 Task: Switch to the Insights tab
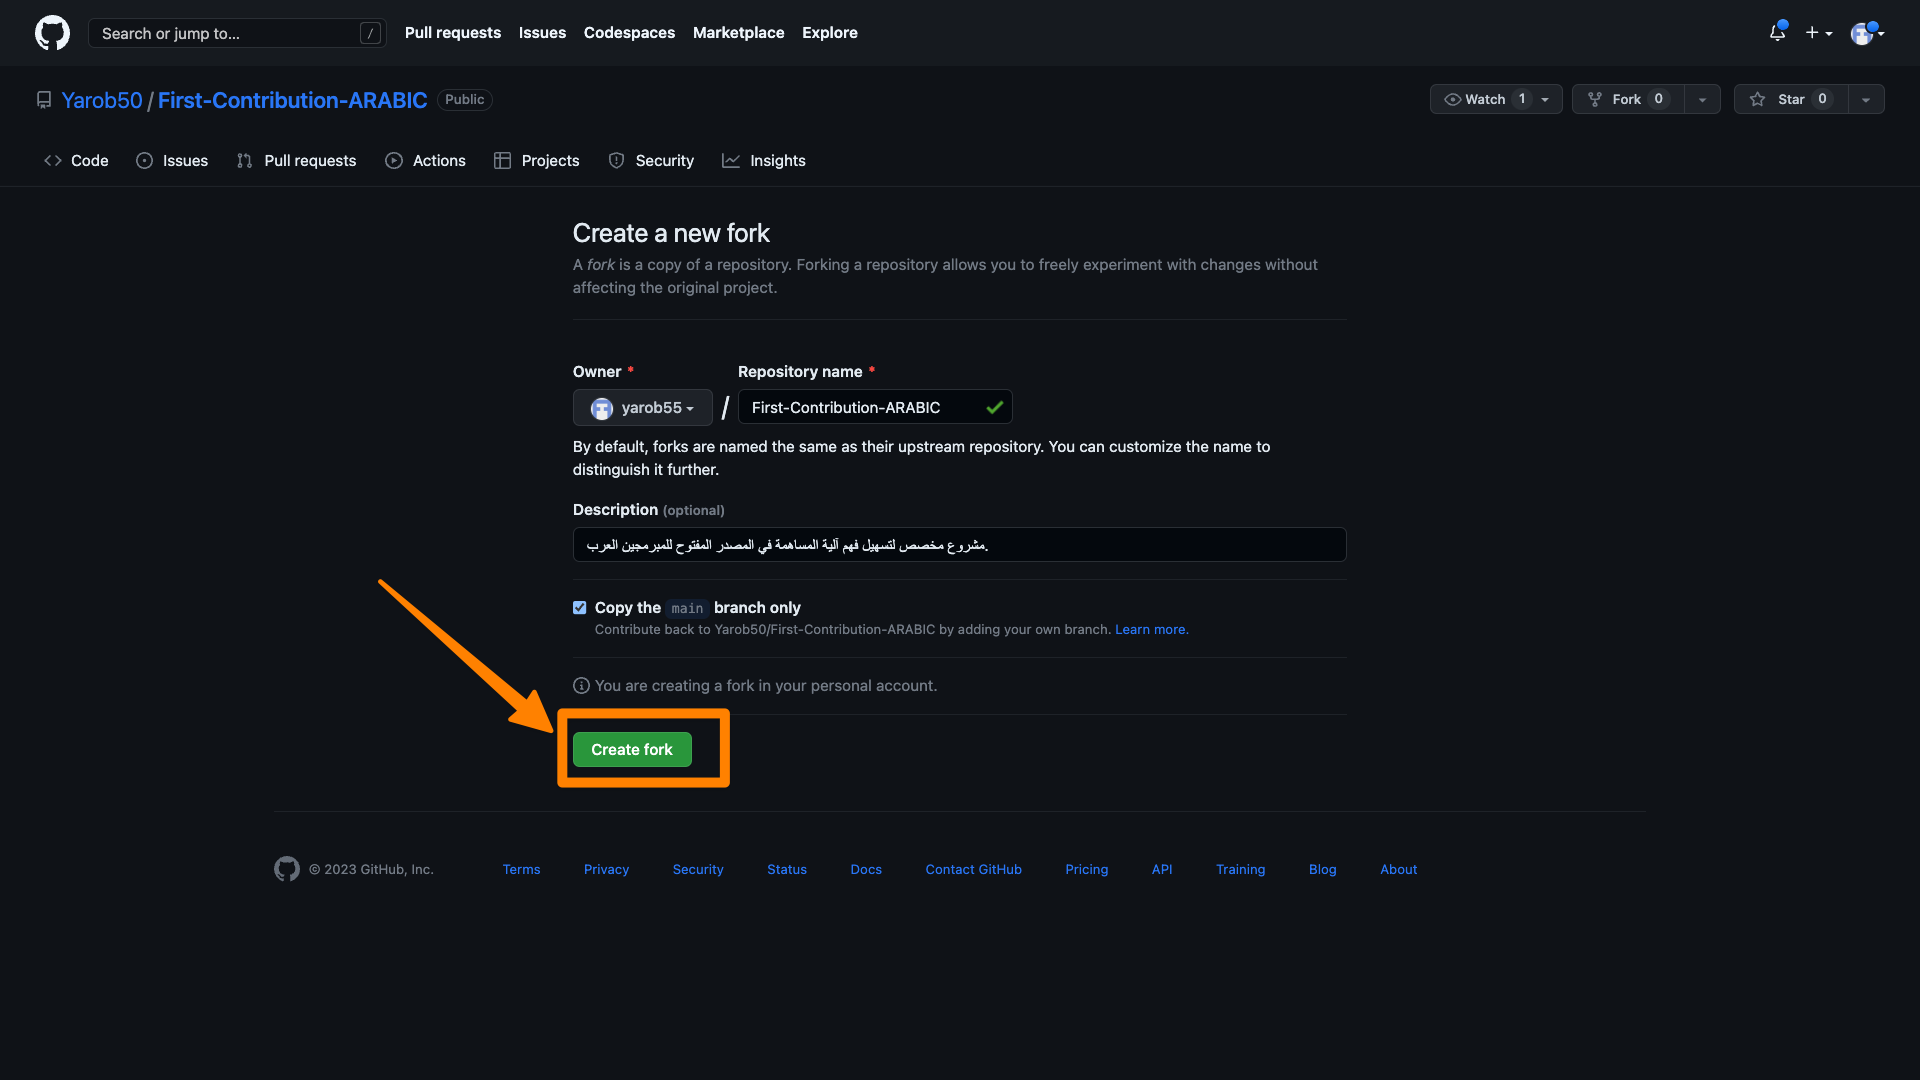764,161
